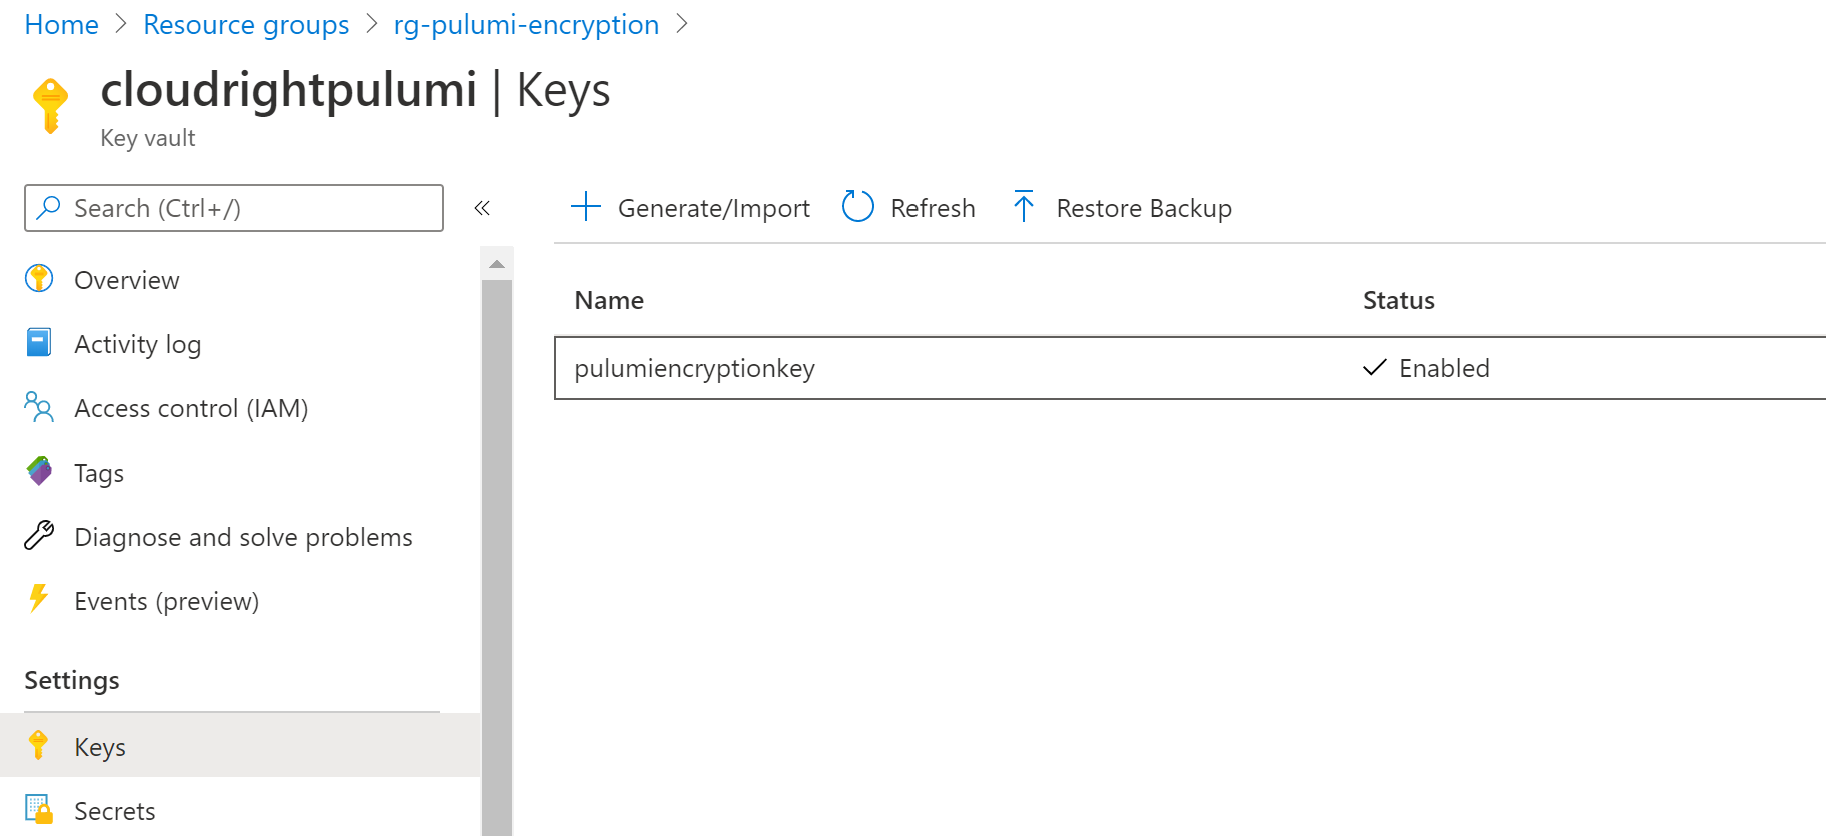Select Keys under Settings

click(x=240, y=746)
